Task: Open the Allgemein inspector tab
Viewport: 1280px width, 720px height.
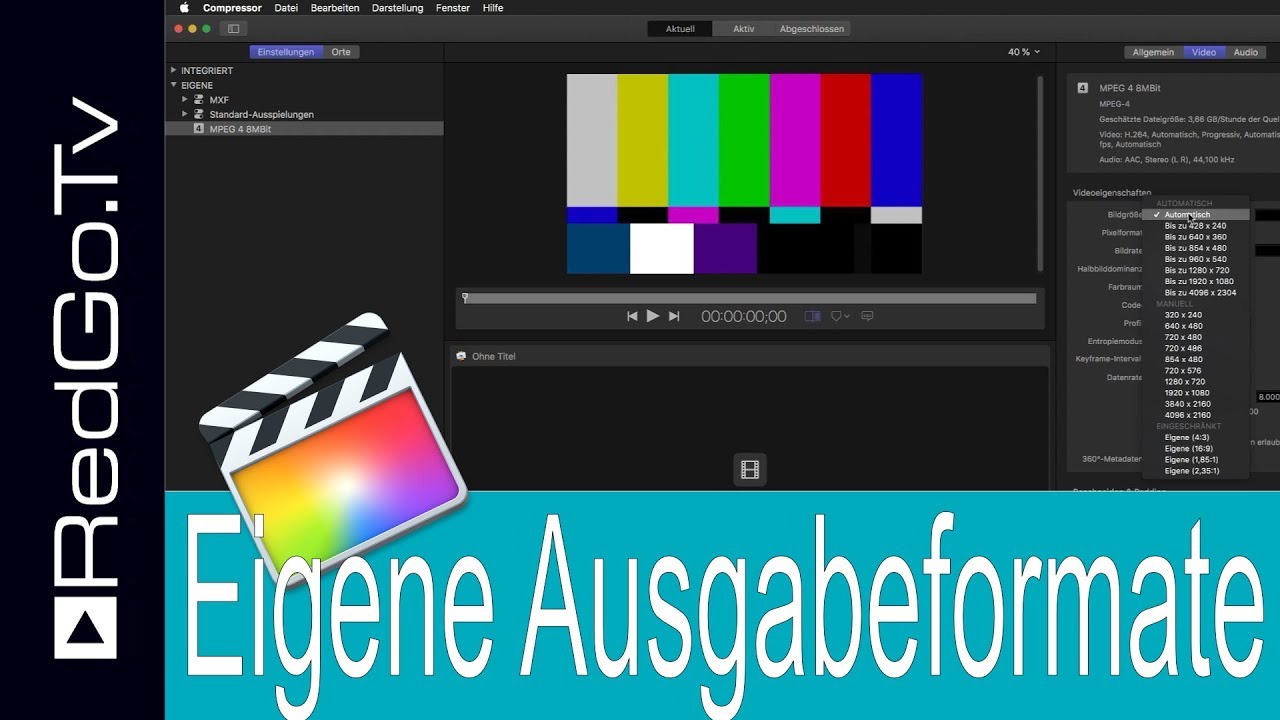Action: click(x=1153, y=52)
